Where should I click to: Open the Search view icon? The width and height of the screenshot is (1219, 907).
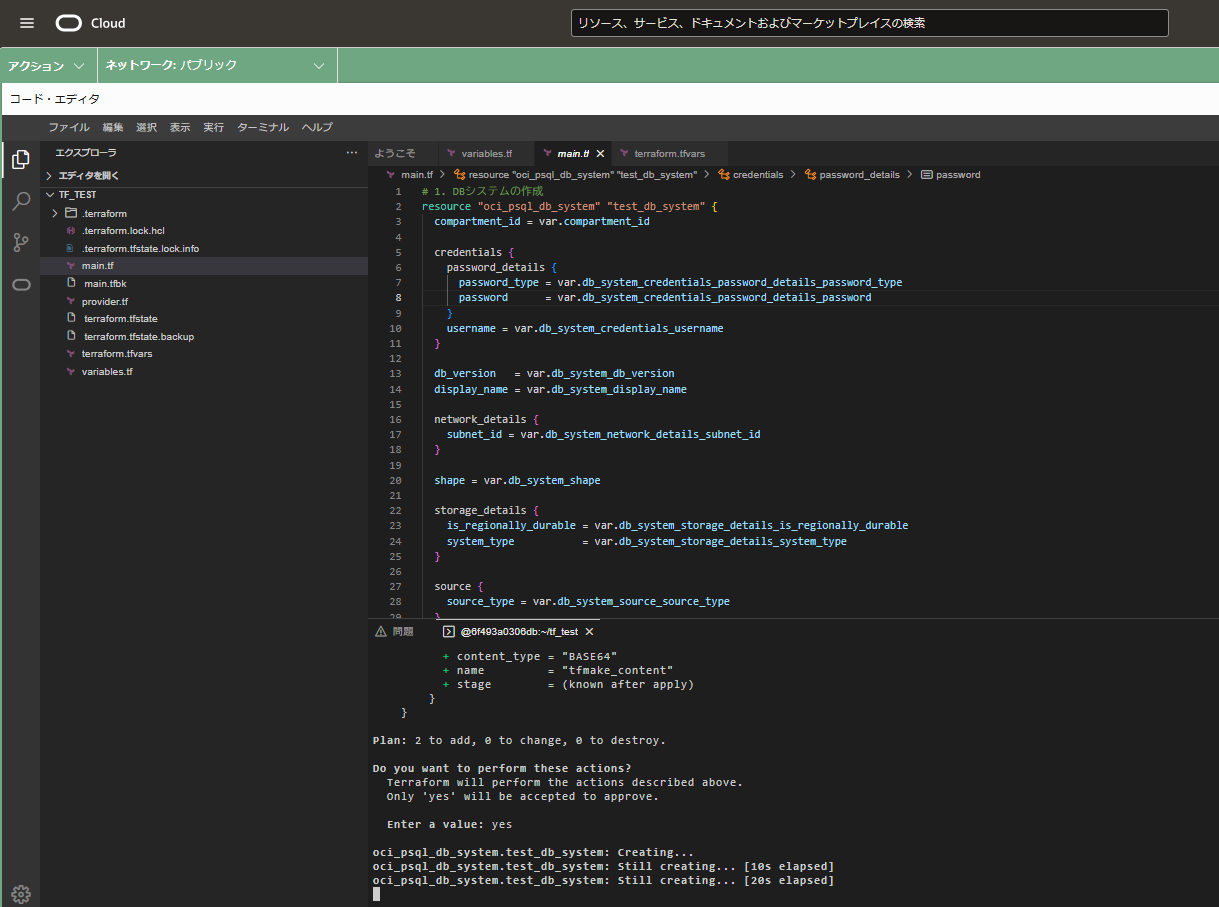click(x=21, y=202)
